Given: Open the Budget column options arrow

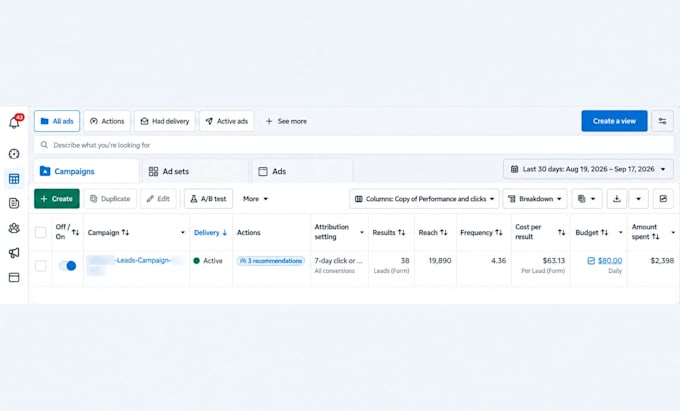Looking at the screenshot, I should pos(621,233).
